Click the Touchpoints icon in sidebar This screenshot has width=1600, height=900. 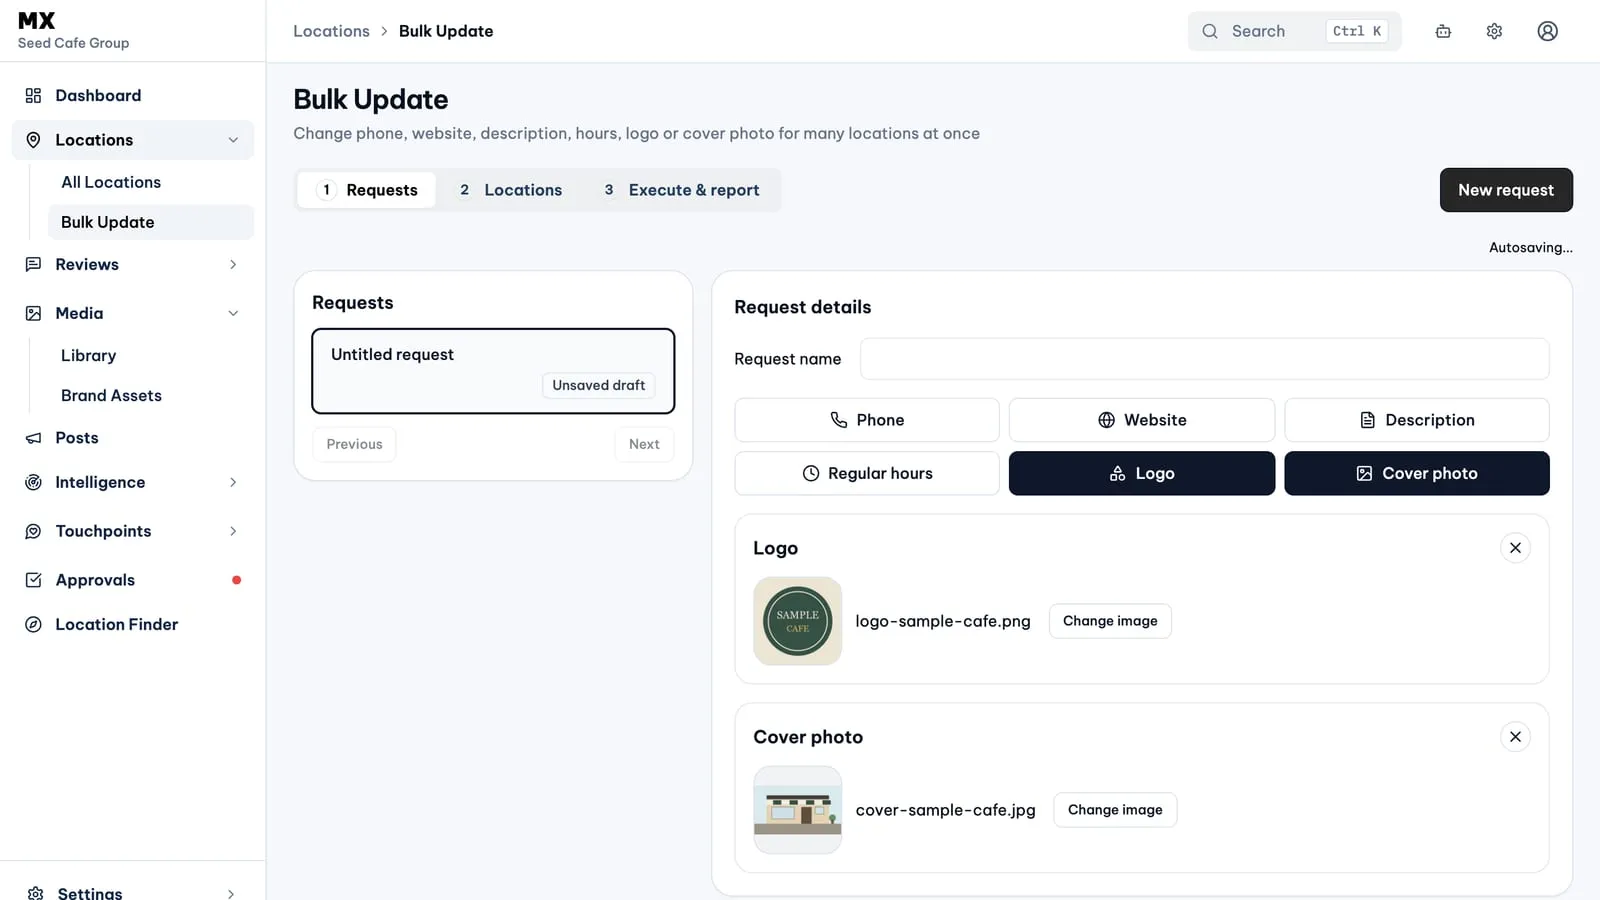[x=33, y=531]
